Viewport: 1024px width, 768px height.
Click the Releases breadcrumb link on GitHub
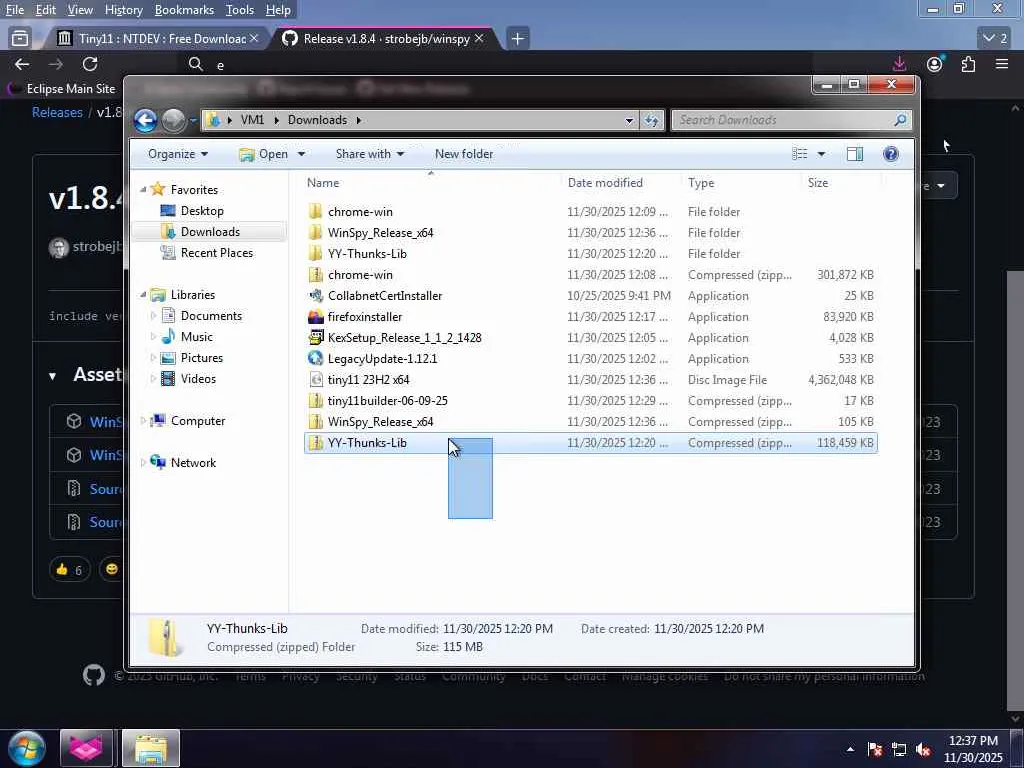[x=57, y=112]
